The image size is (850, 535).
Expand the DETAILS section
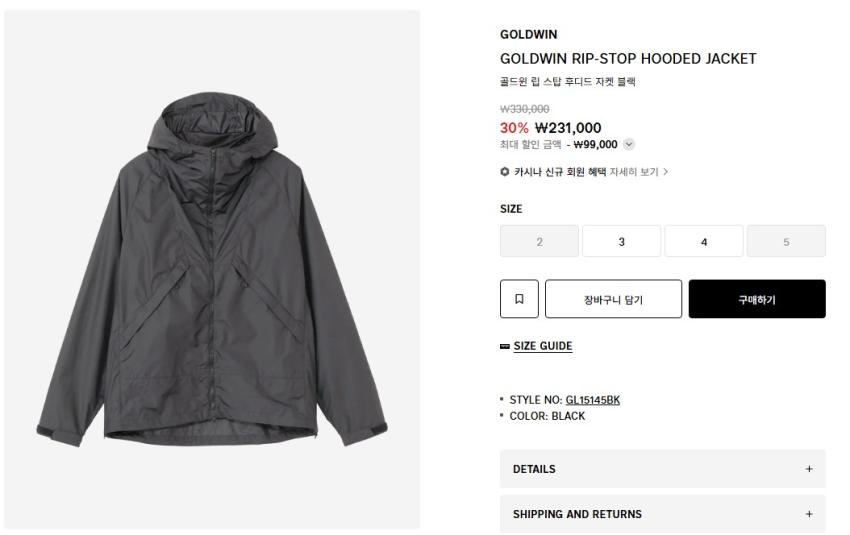click(x=662, y=469)
